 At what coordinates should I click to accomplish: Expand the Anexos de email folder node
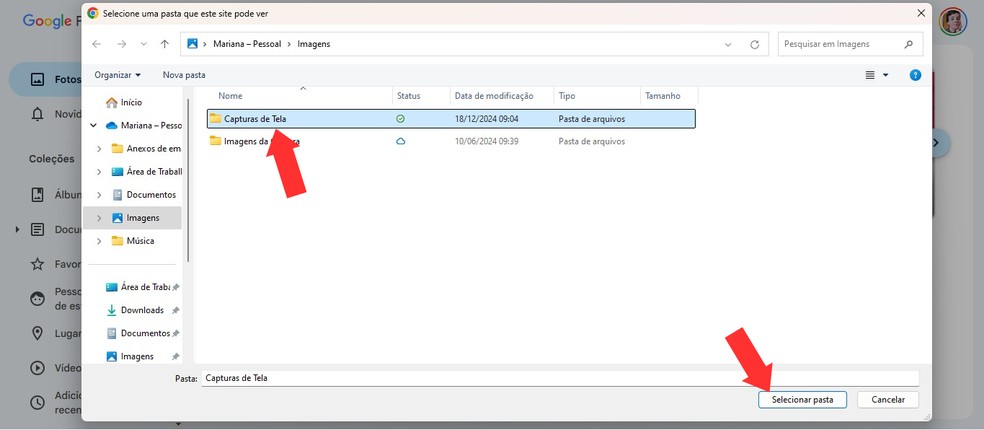pyautogui.click(x=99, y=149)
